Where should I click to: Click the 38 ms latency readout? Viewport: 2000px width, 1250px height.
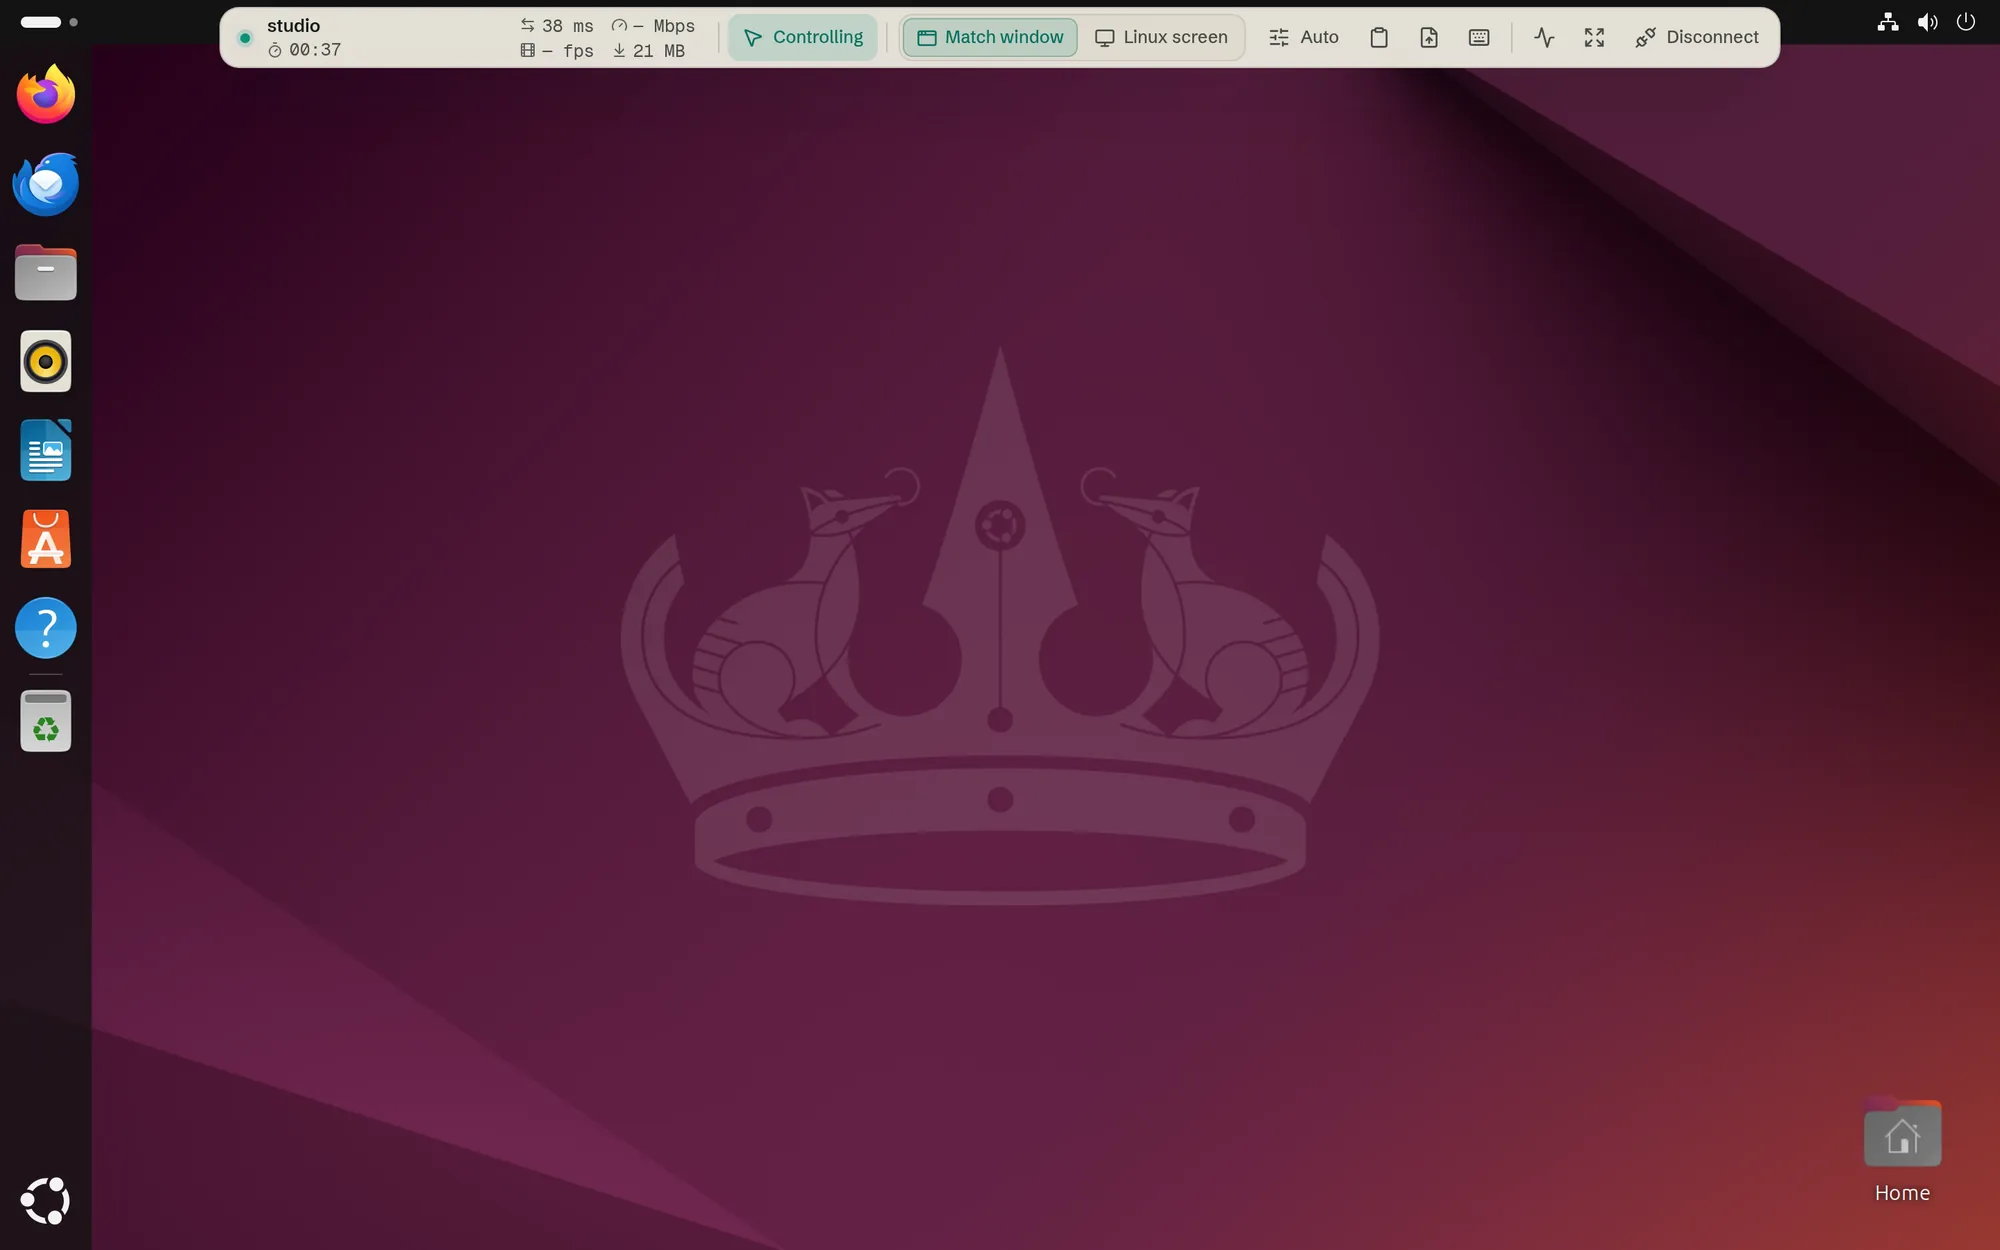pyautogui.click(x=557, y=25)
